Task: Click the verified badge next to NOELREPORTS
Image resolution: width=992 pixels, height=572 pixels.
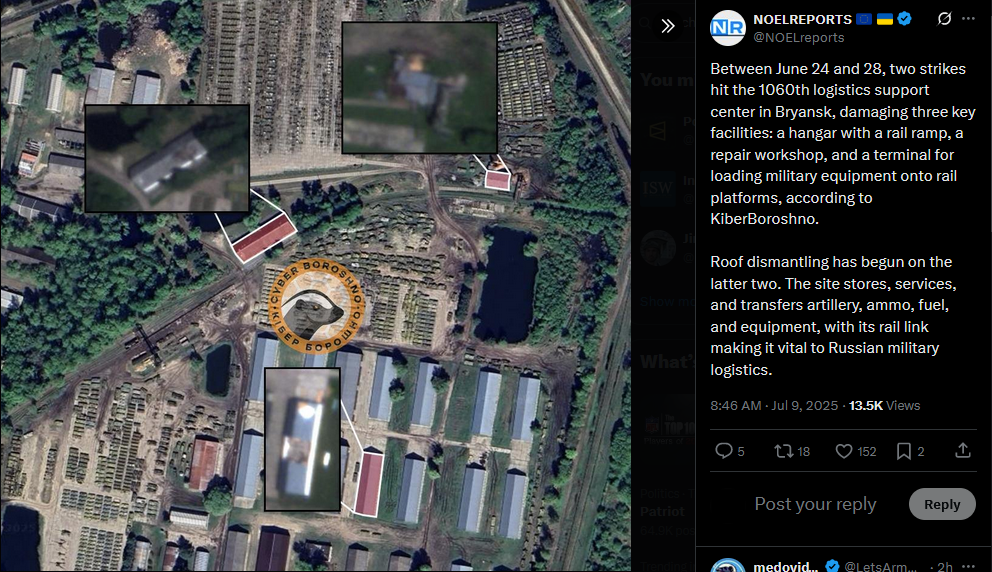Action: coord(905,19)
